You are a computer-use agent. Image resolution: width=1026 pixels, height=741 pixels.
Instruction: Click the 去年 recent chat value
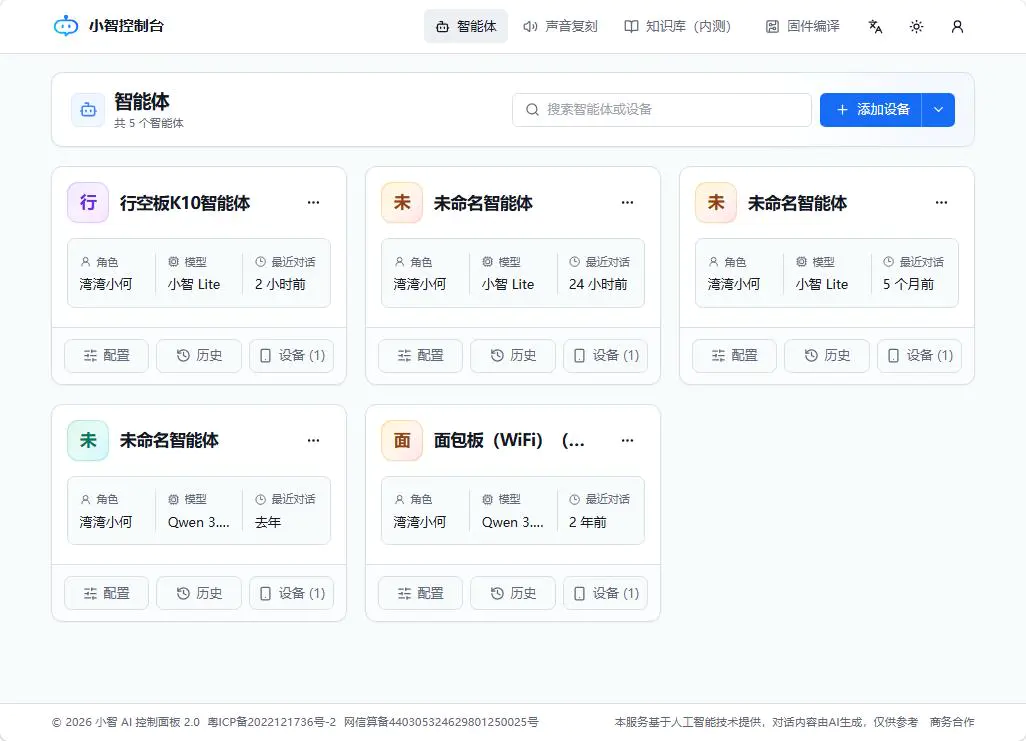pyautogui.click(x=268, y=522)
